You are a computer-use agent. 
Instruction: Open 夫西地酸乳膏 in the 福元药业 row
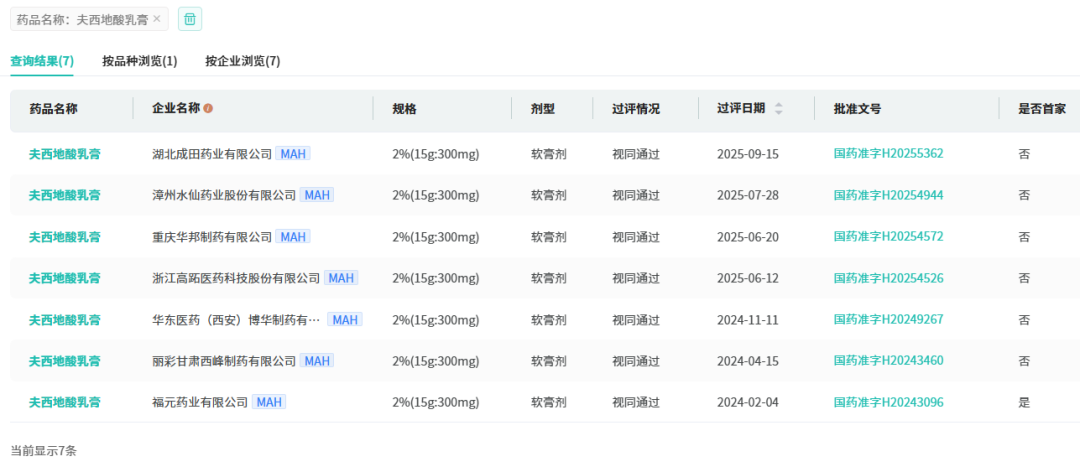[x=64, y=402]
